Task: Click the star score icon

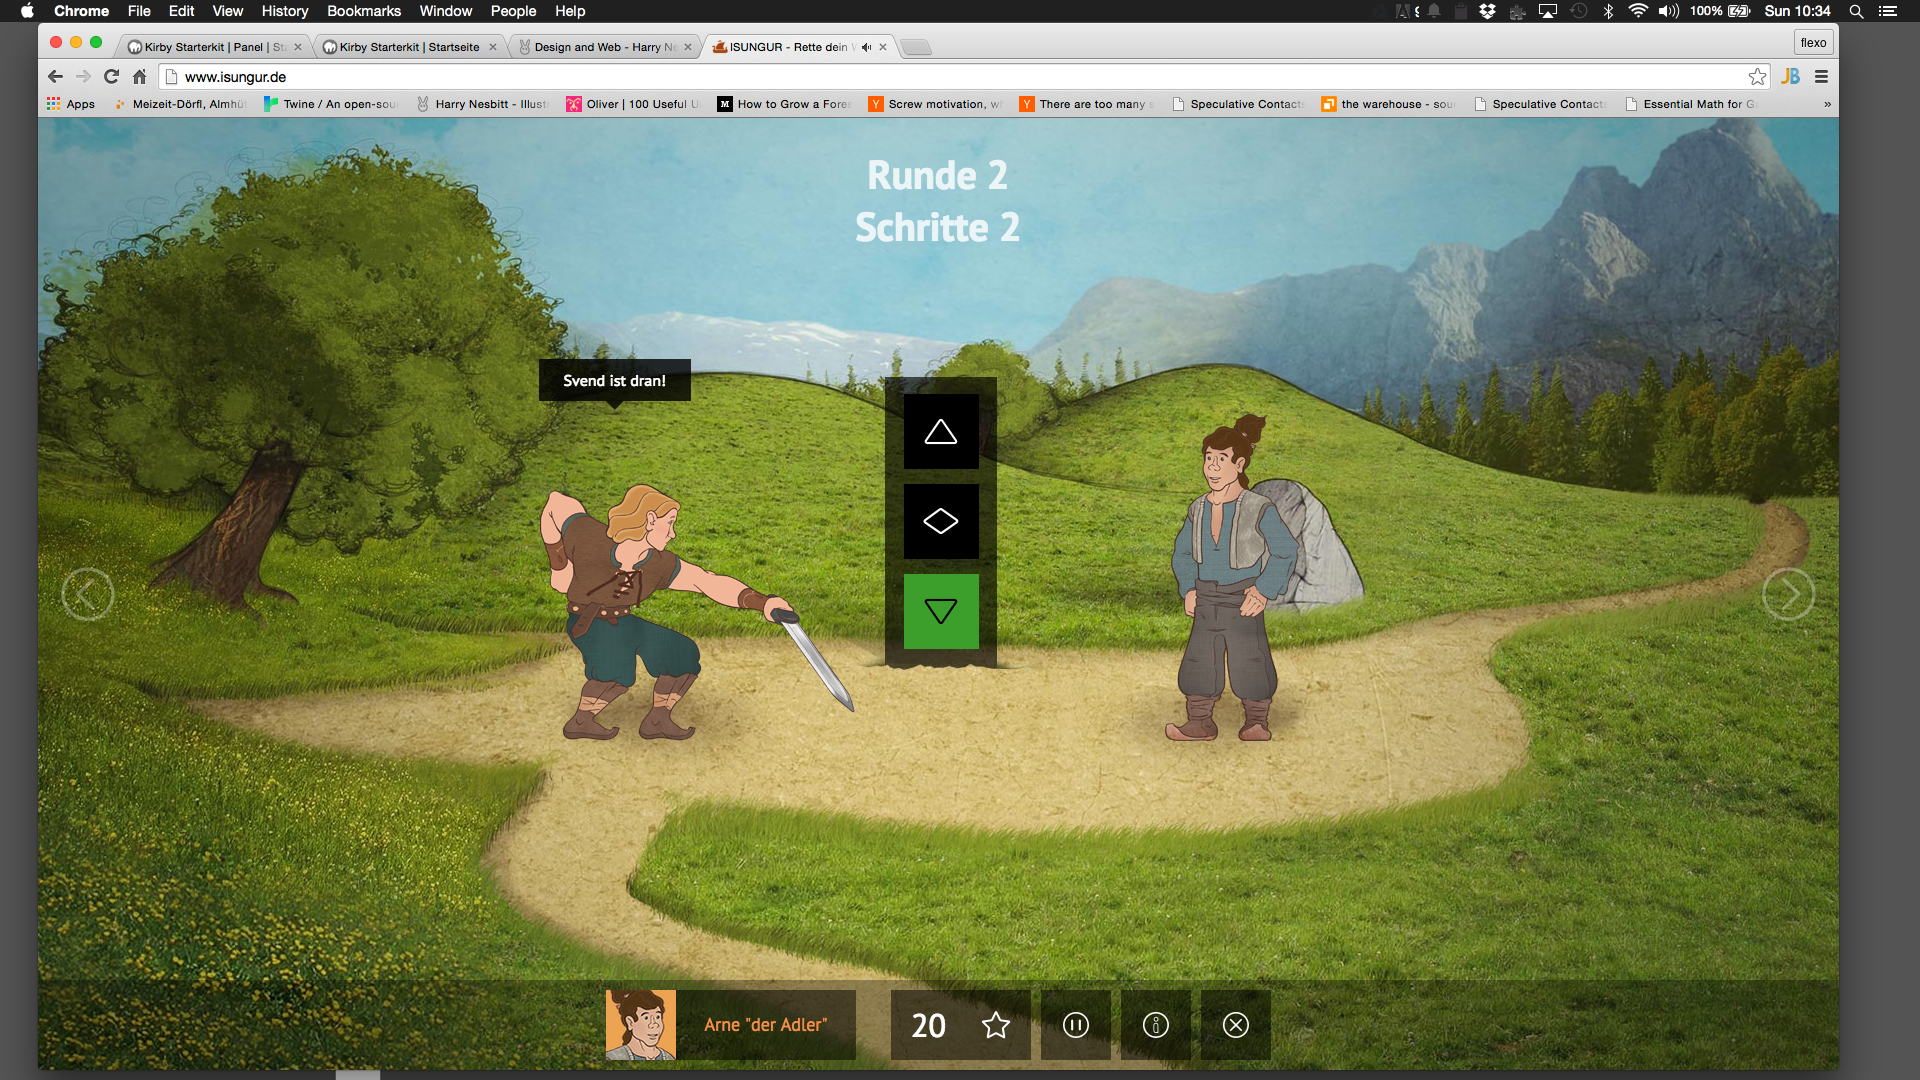Action: (995, 1025)
